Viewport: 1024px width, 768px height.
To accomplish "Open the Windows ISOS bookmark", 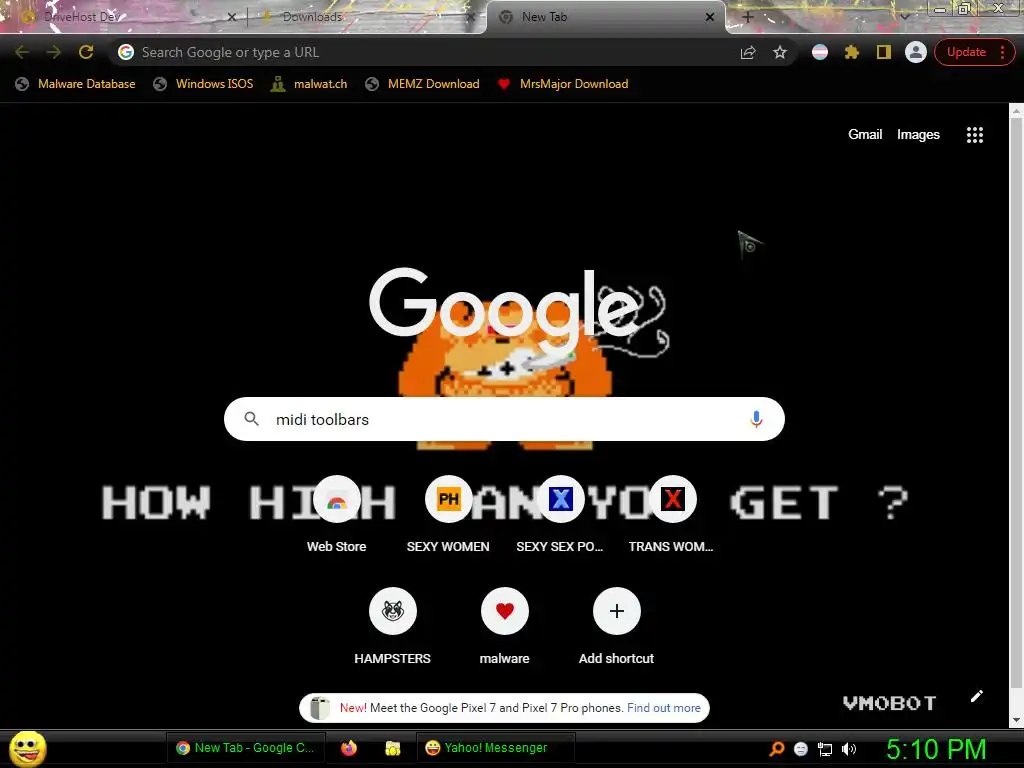I will 203,84.
